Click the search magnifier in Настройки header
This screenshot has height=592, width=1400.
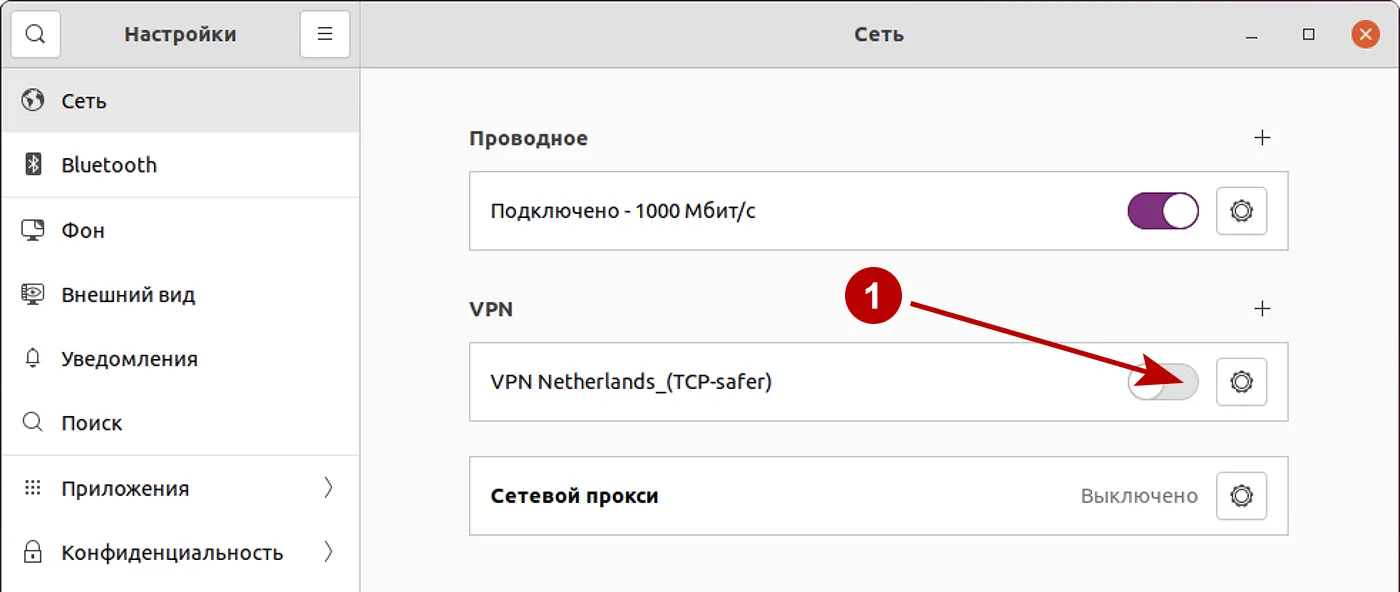tap(36, 33)
